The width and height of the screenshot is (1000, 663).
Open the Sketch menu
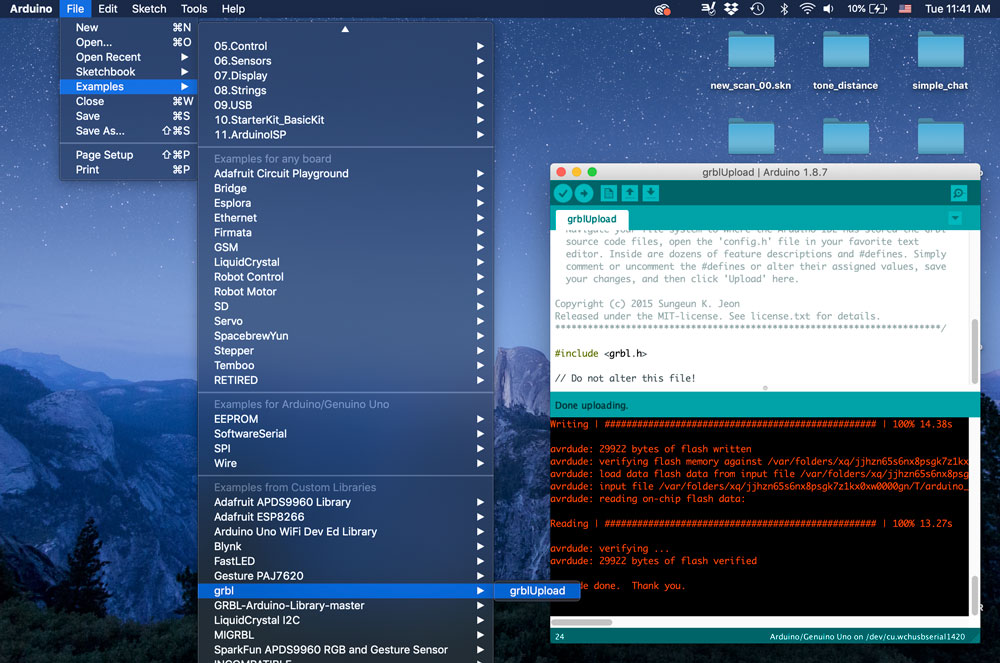coord(149,9)
